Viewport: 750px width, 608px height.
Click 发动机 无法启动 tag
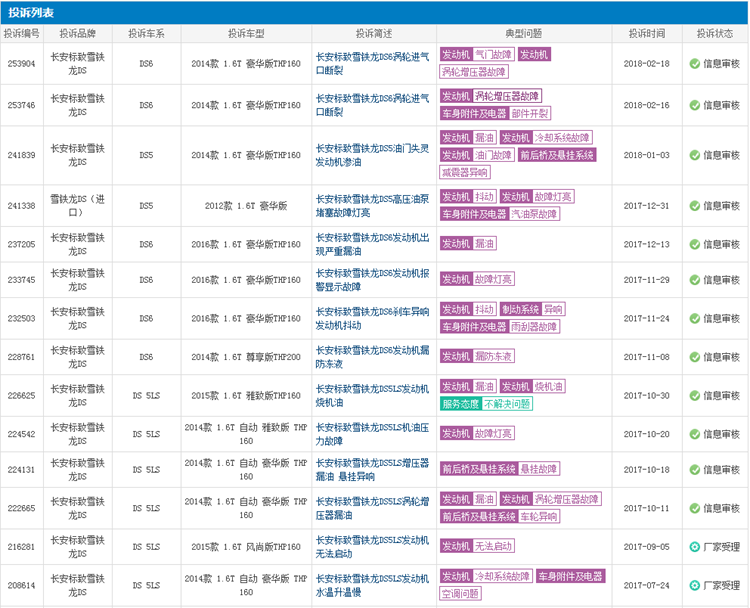[477, 546]
